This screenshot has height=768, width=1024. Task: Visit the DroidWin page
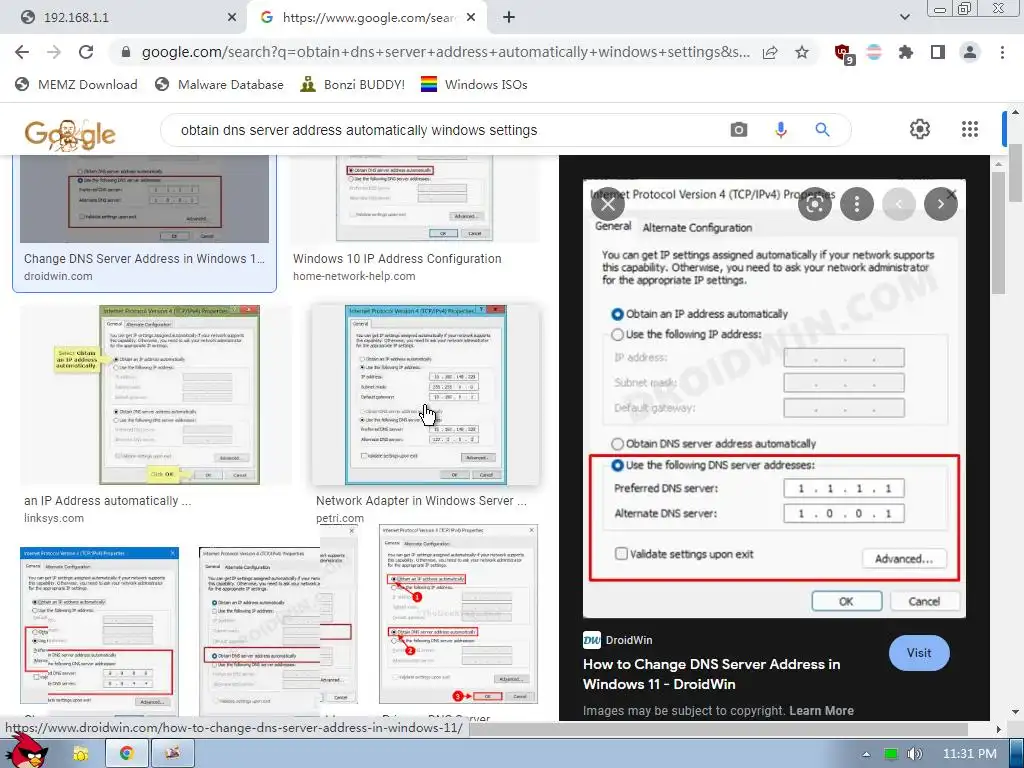pos(919,652)
